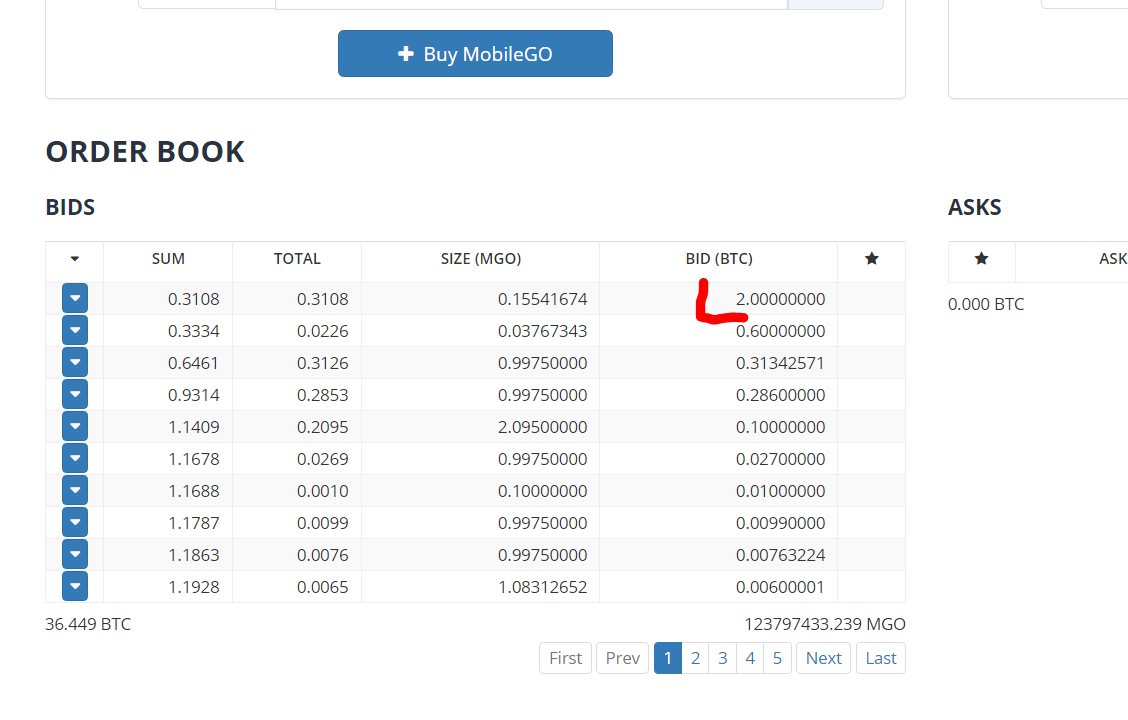
Task: Open dropdown for the 0.60000000 bid row
Action: click(75, 330)
